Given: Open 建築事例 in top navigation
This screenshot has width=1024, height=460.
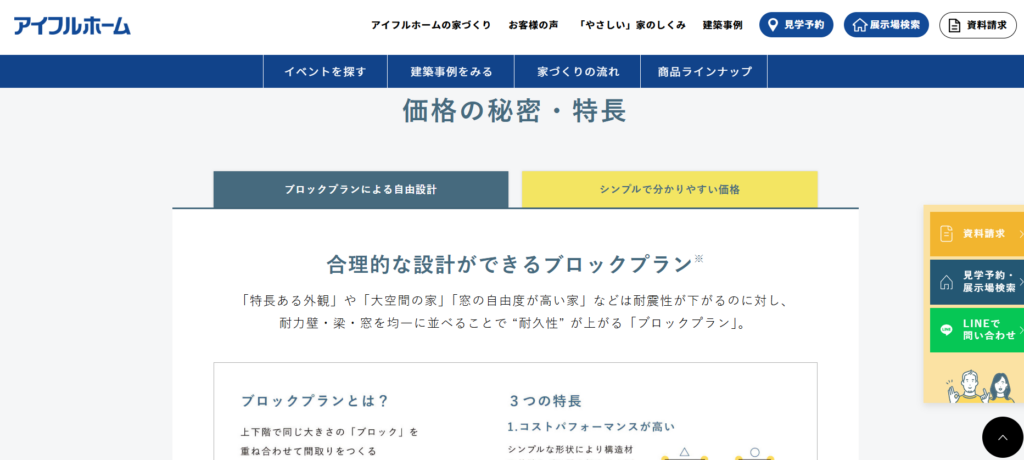Looking at the screenshot, I should pos(722,25).
